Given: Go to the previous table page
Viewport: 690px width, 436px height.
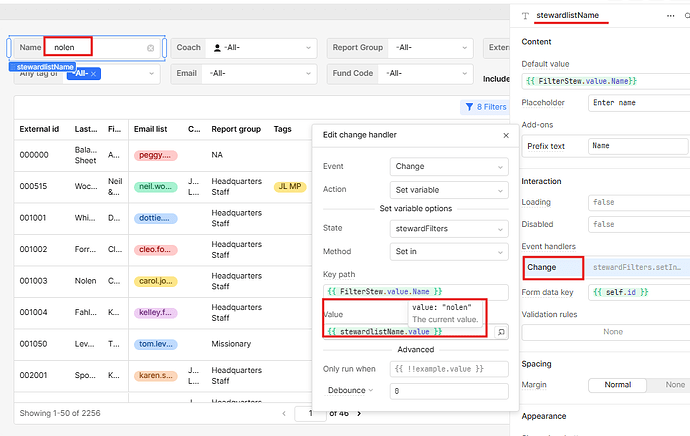Looking at the screenshot, I should pos(285,413).
